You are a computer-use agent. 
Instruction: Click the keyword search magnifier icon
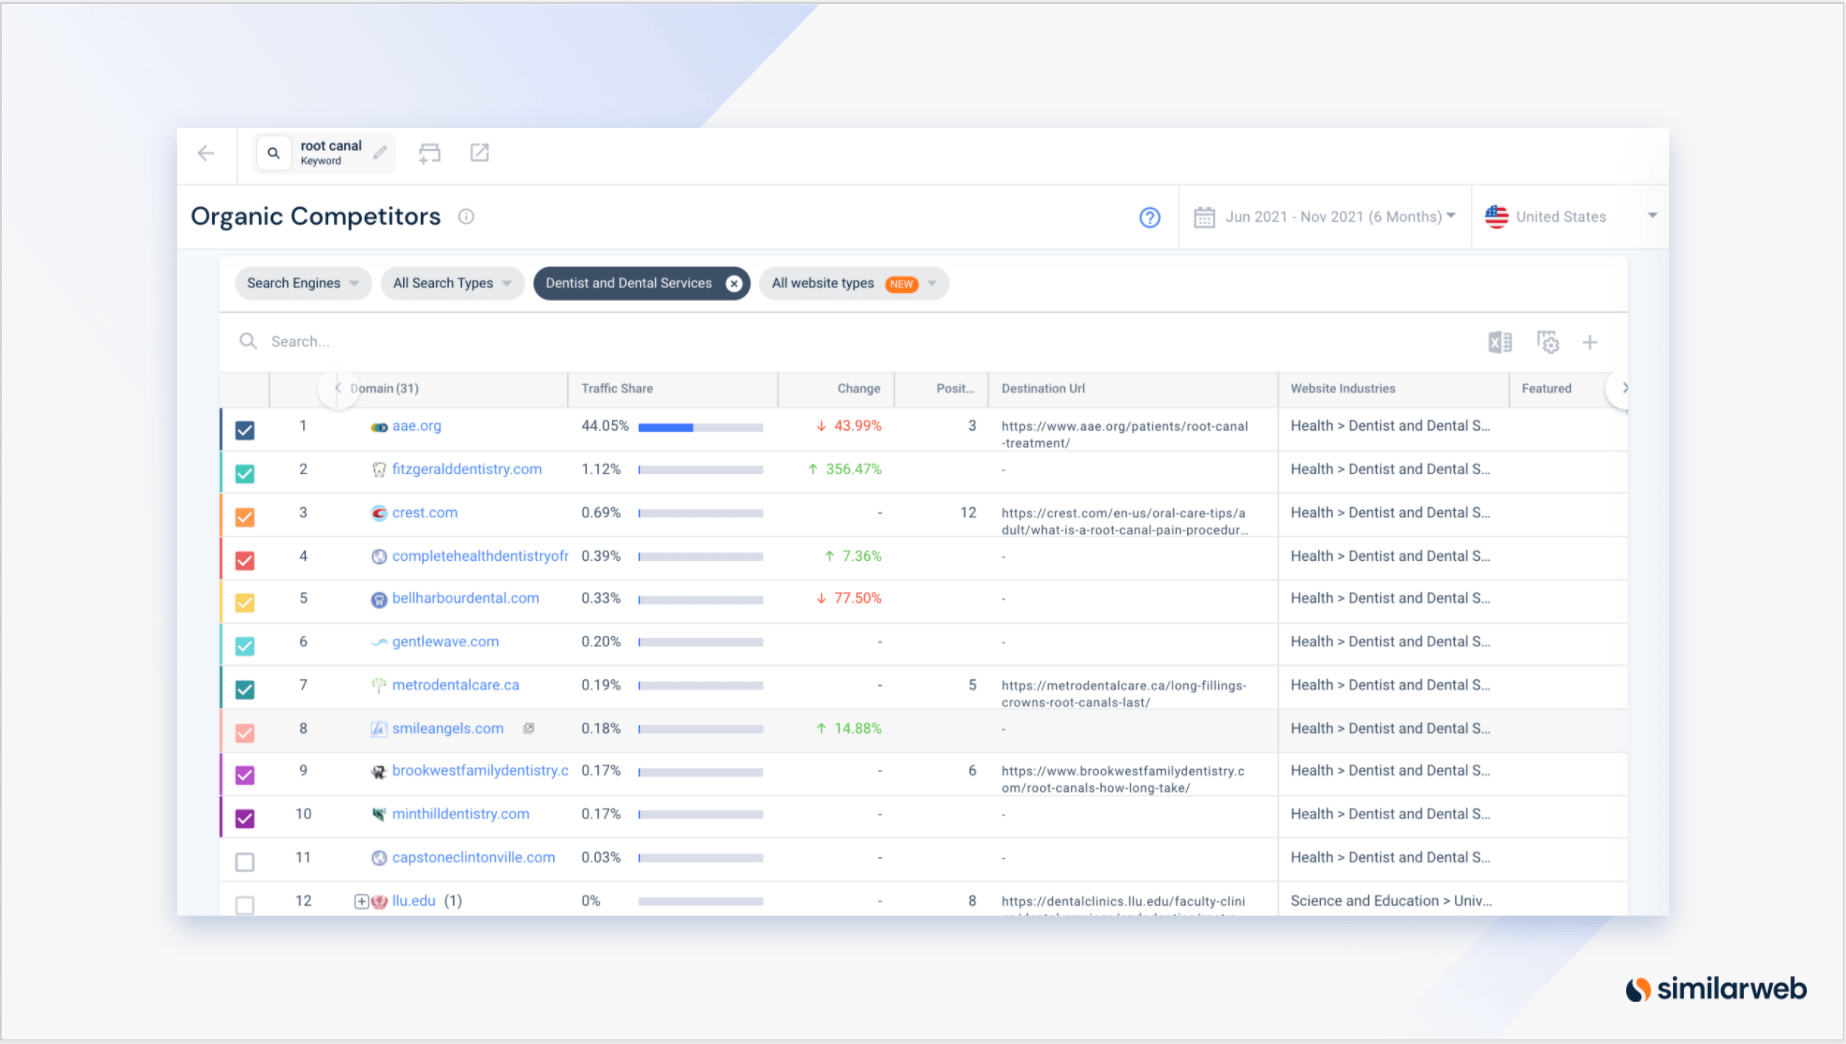(x=273, y=153)
